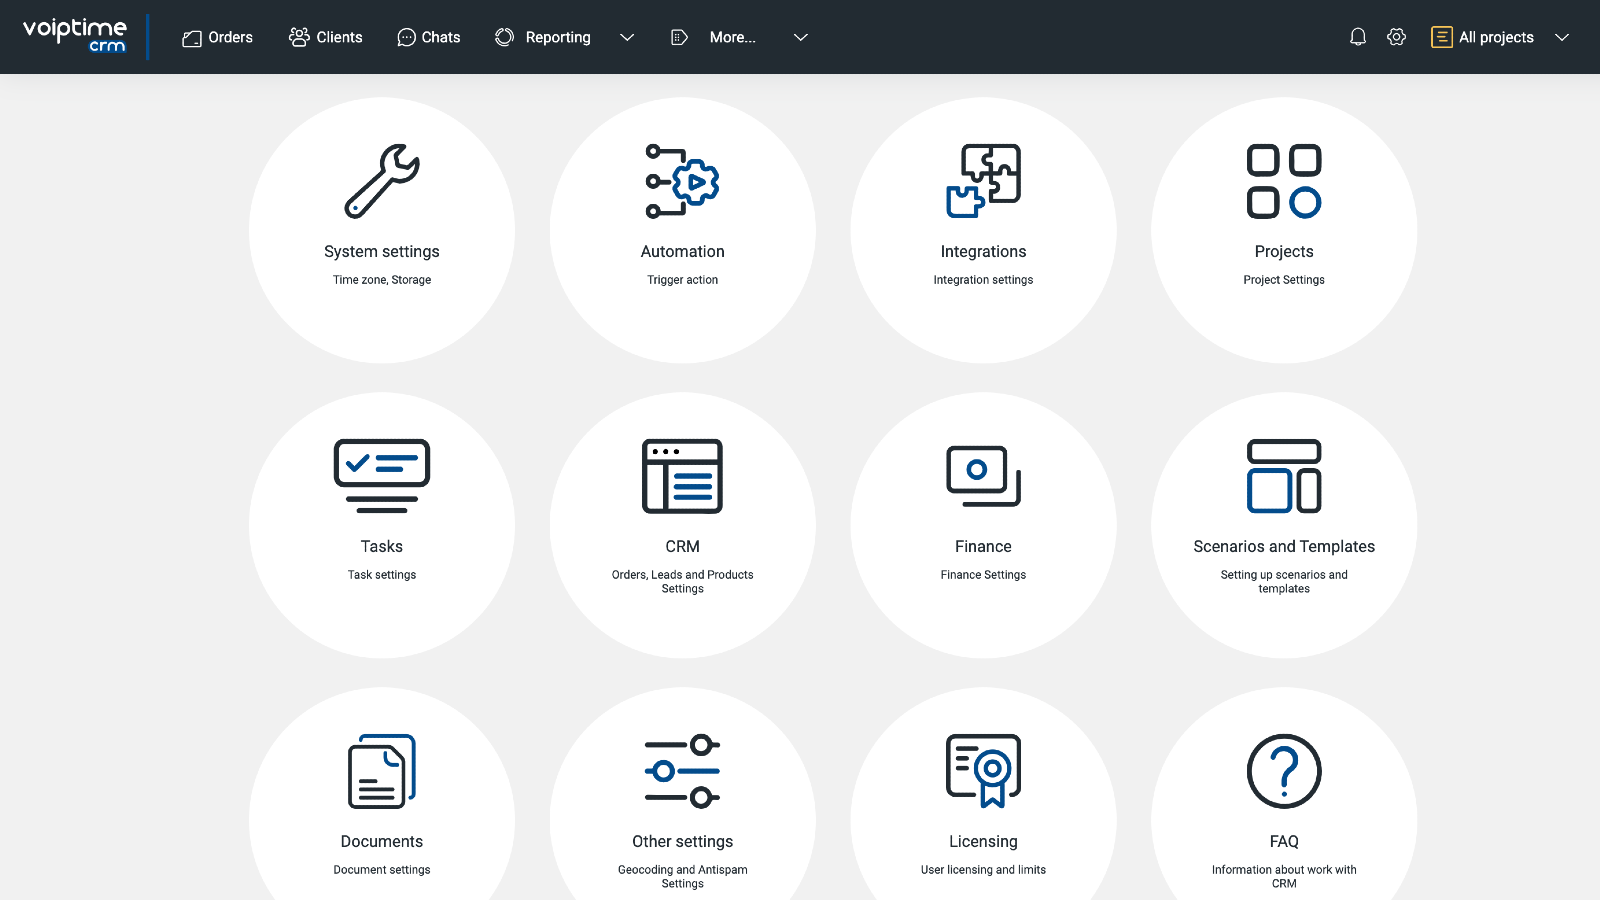Open the CRM window icon
The height and width of the screenshot is (900, 1600).
coord(682,476)
